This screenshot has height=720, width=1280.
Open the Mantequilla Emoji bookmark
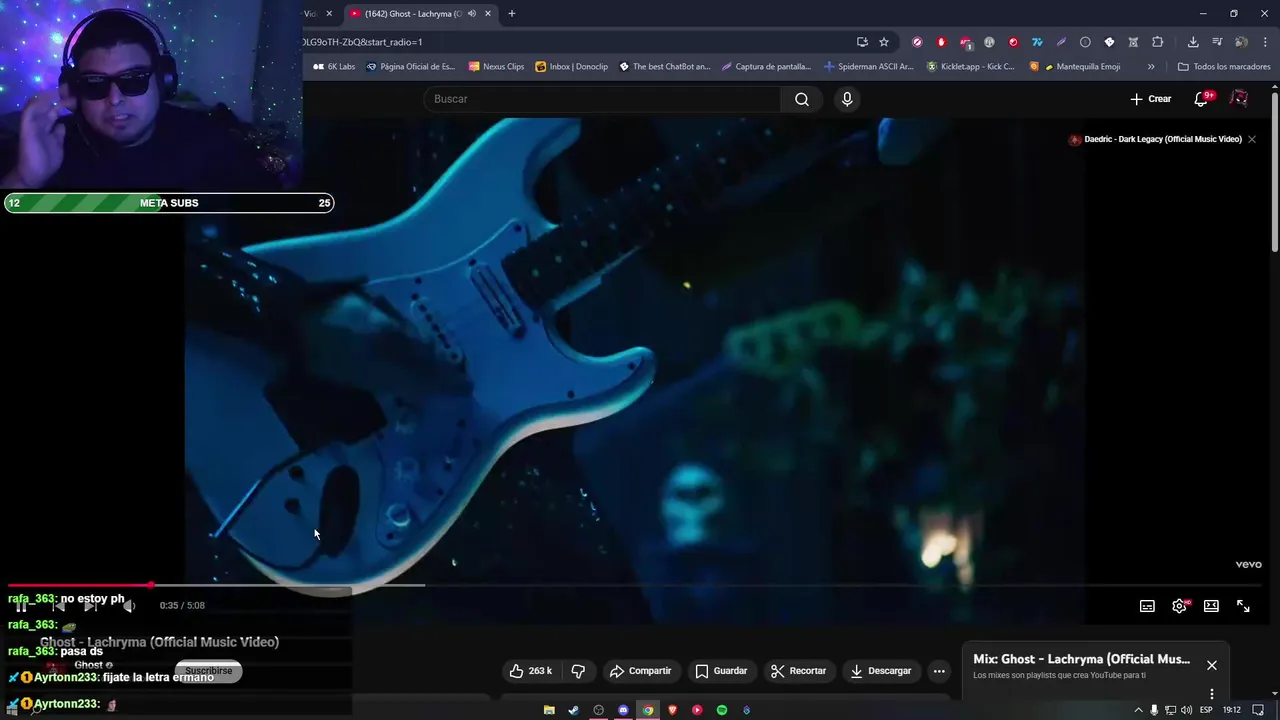tap(1075, 66)
